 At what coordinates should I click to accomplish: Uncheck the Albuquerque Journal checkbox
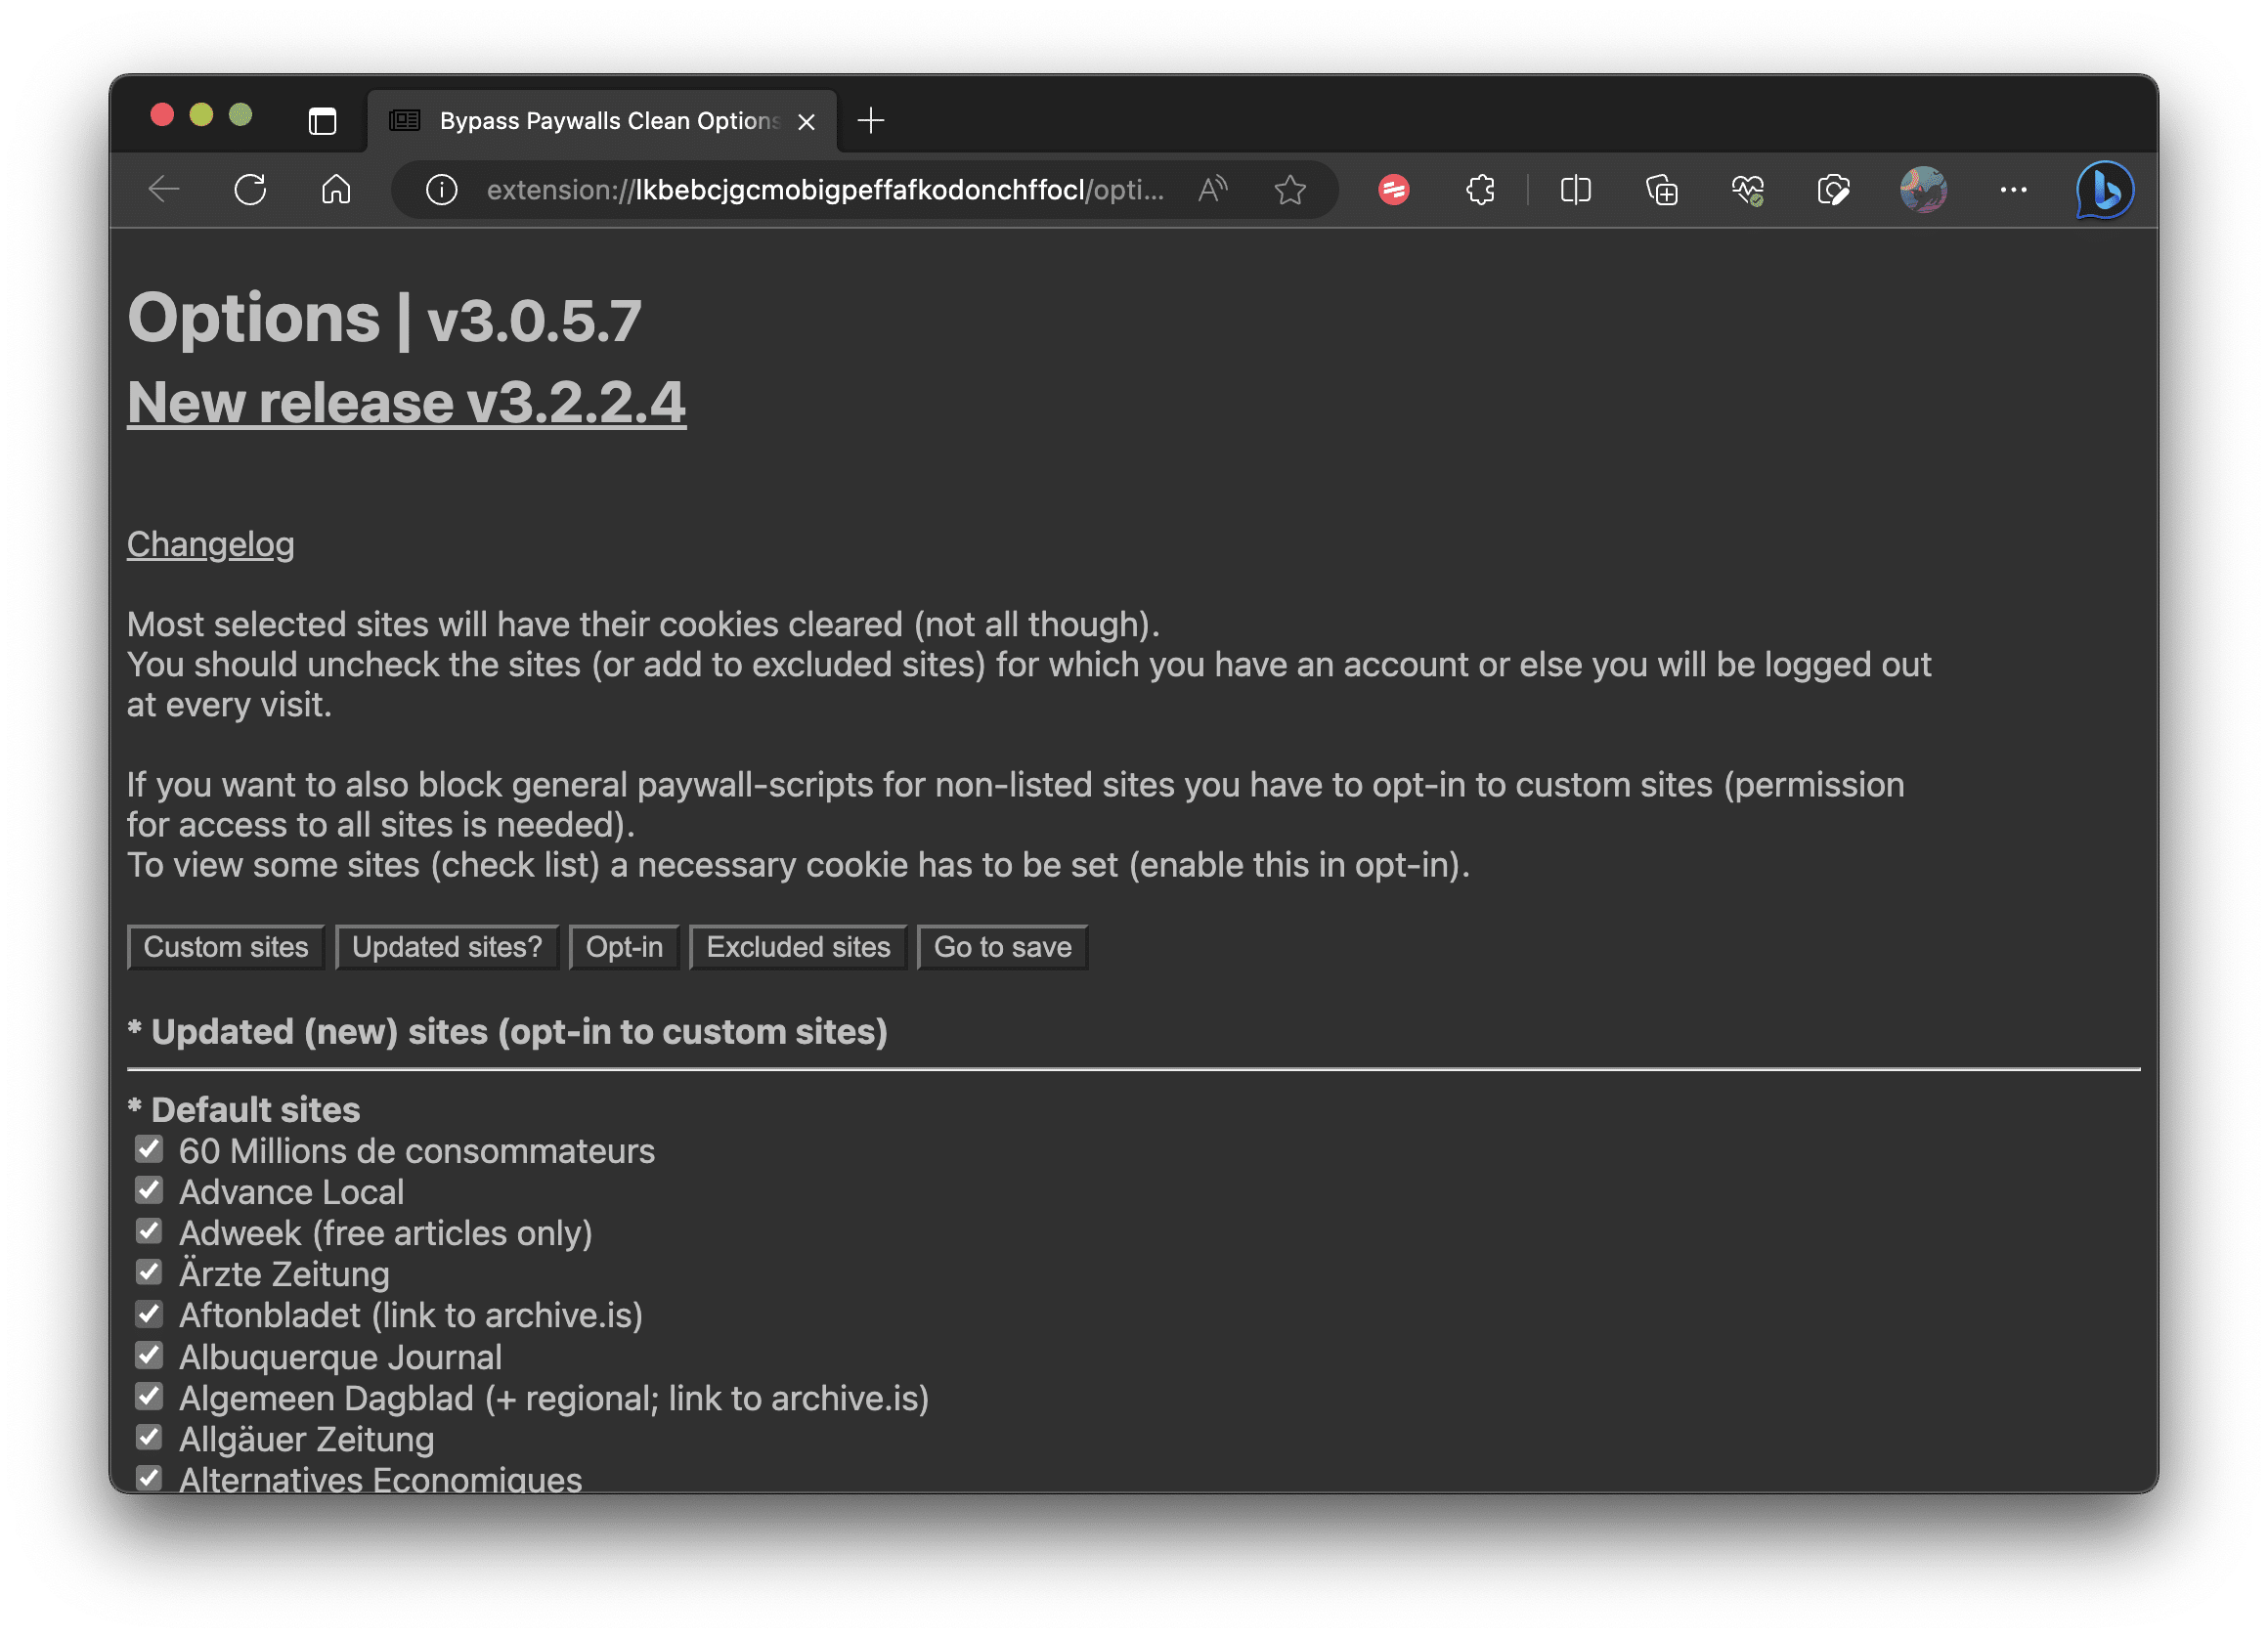pos(149,1355)
